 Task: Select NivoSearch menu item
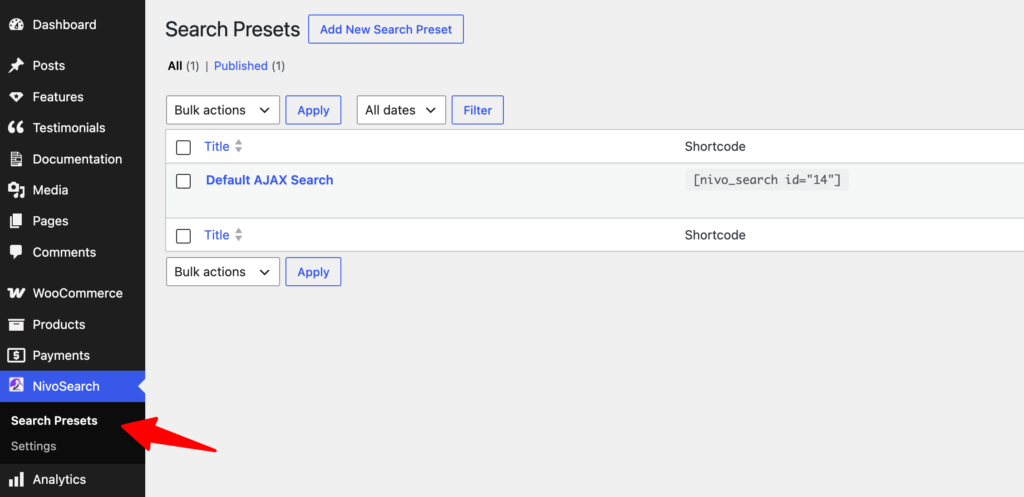click(72, 386)
